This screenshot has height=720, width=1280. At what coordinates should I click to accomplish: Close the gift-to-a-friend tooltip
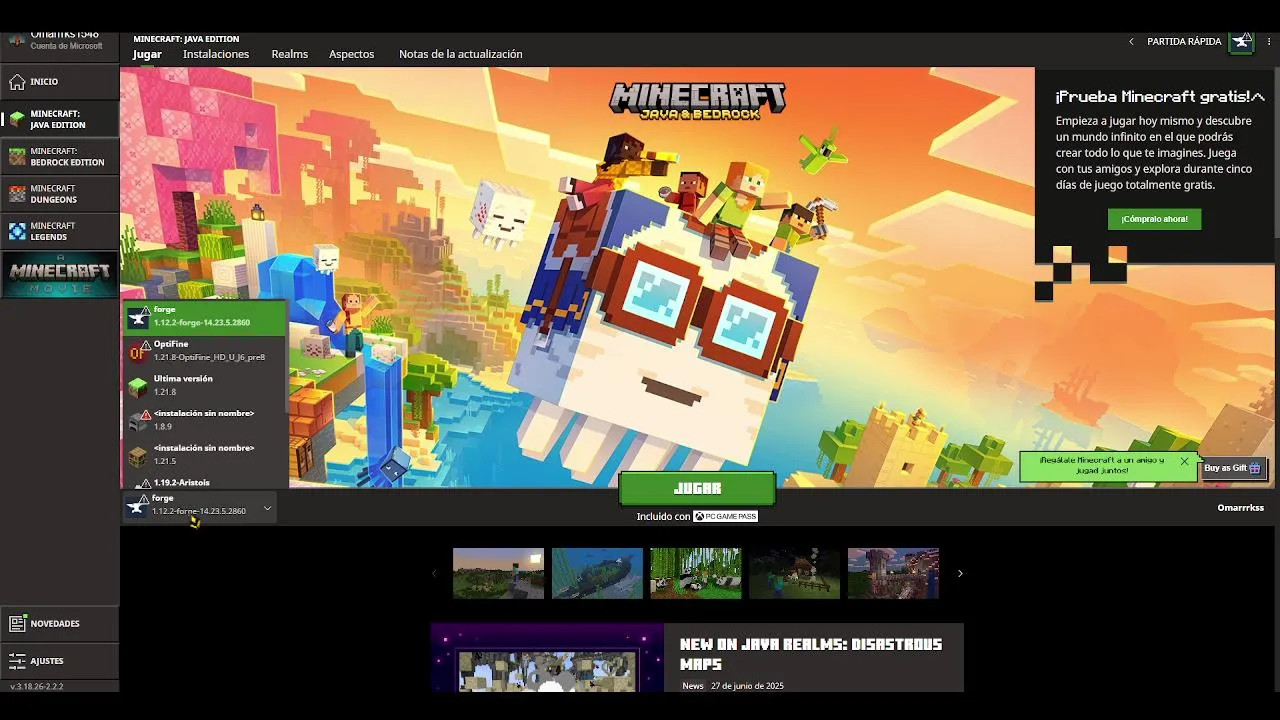point(1184,461)
